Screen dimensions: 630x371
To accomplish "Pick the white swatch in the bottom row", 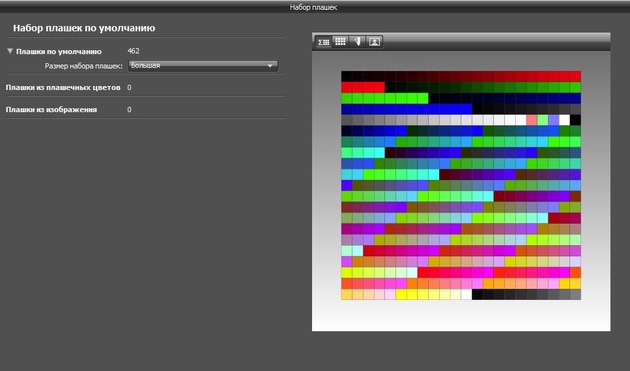I will [x=466, y=294].
